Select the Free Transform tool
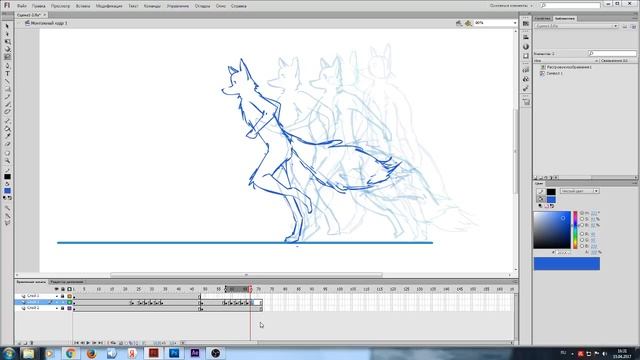The image size is (640, 360). 7,42
